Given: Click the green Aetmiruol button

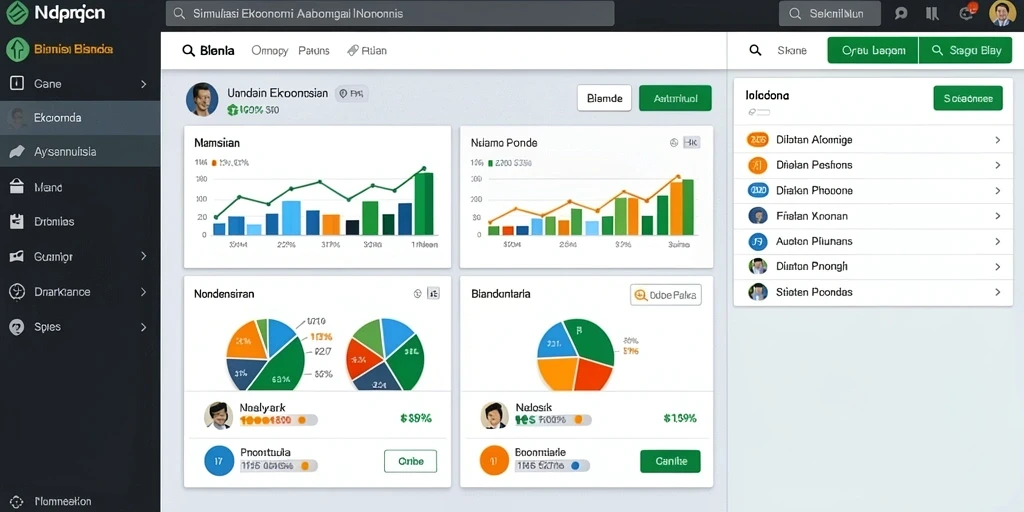Looking at the screenshot, I should pyautogui.click(x=675, y=99).
